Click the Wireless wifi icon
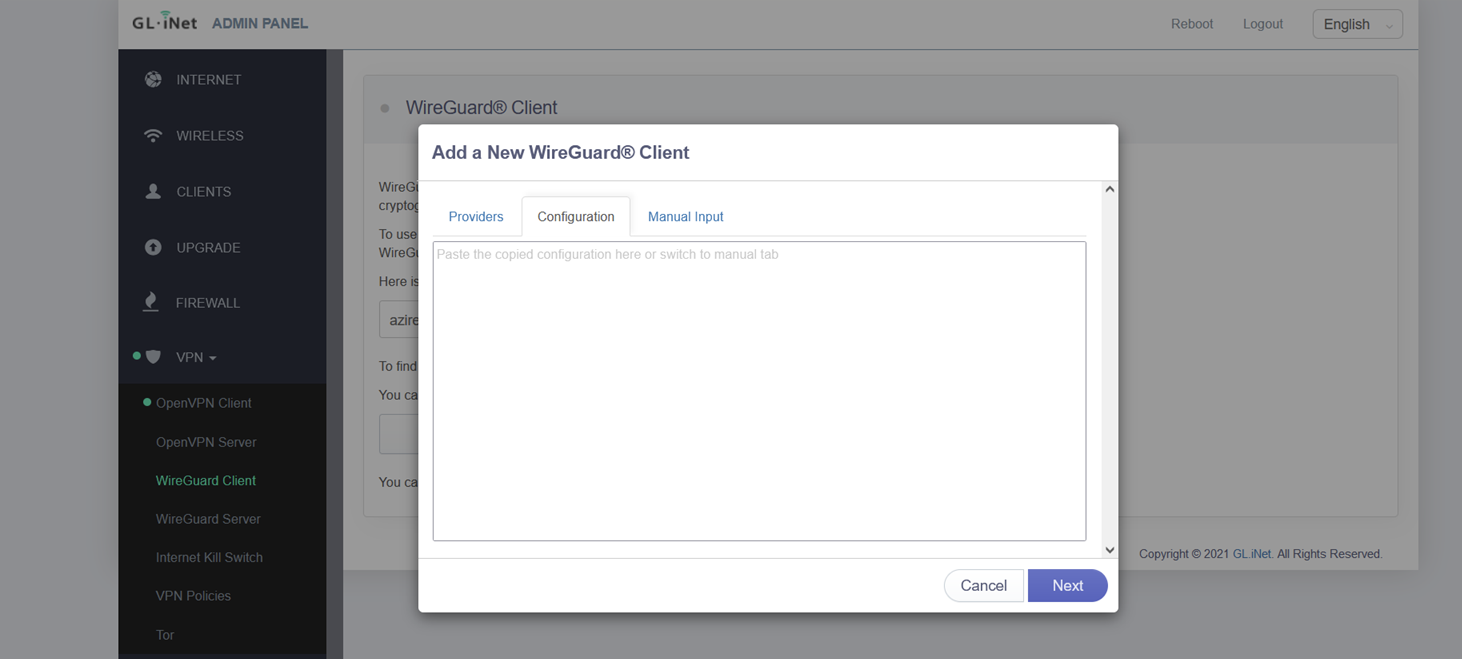This screenshot has height=659, width=1462. pyautogui.click(x=153, y=135)
